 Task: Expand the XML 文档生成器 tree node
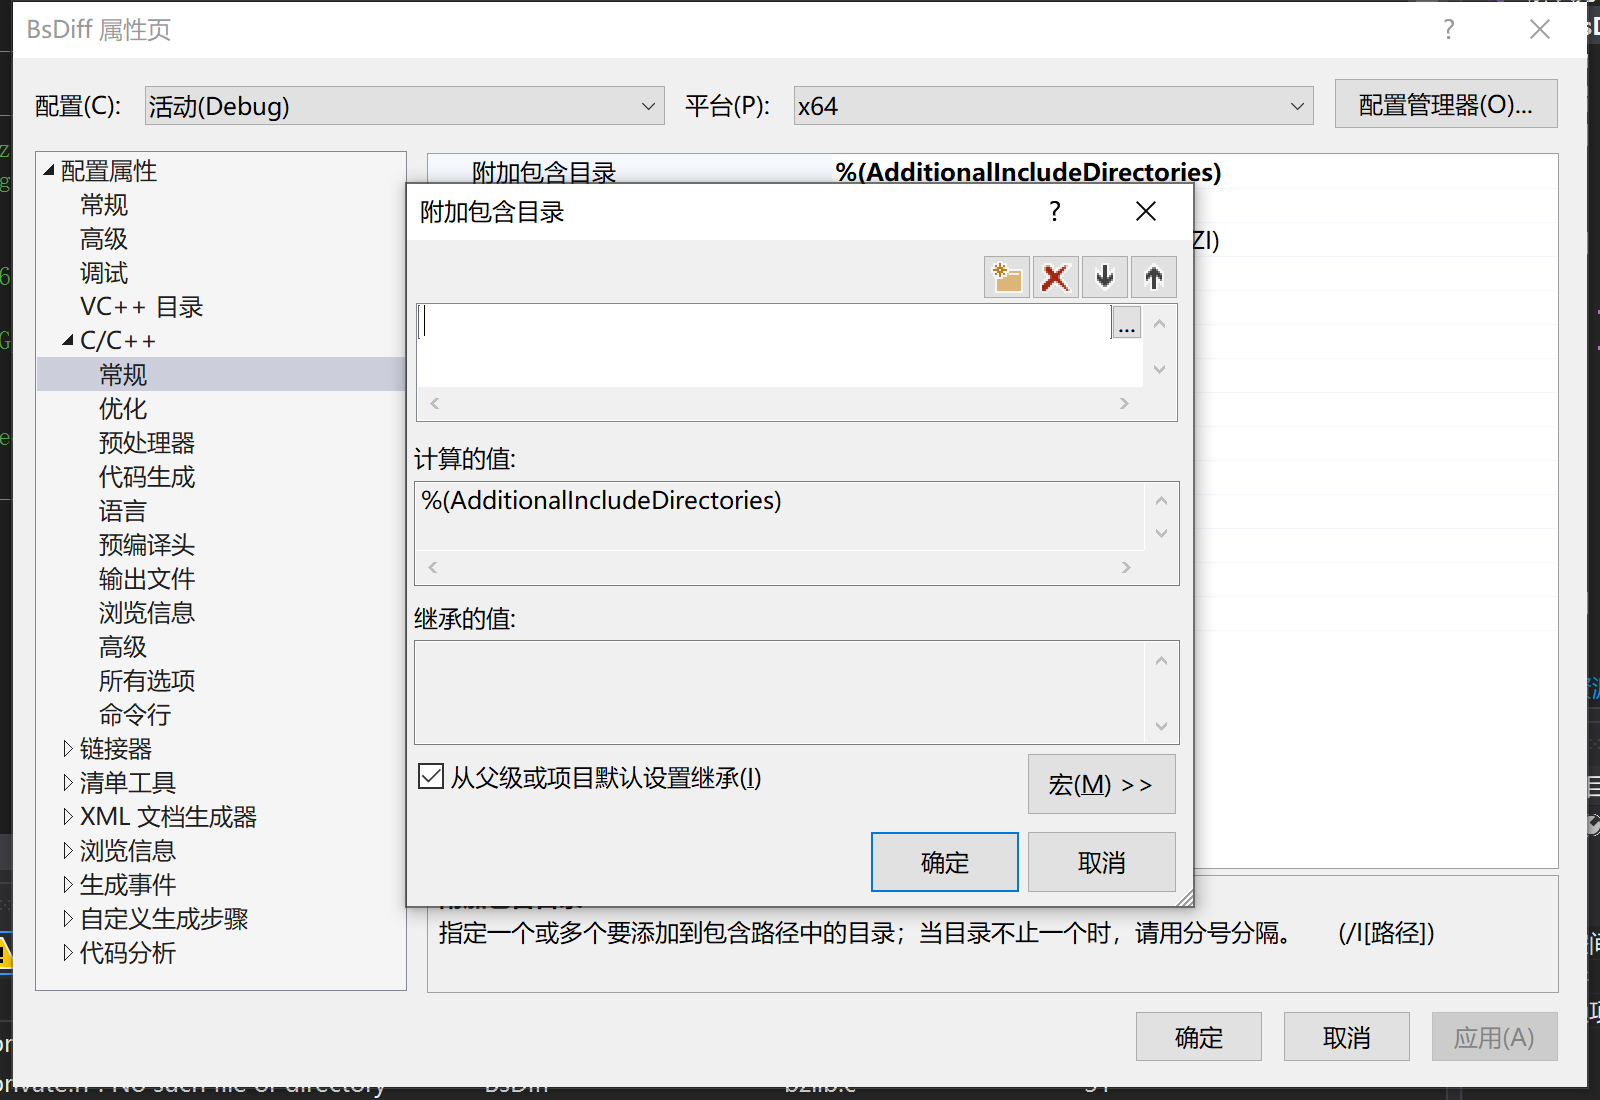point(67,816)
